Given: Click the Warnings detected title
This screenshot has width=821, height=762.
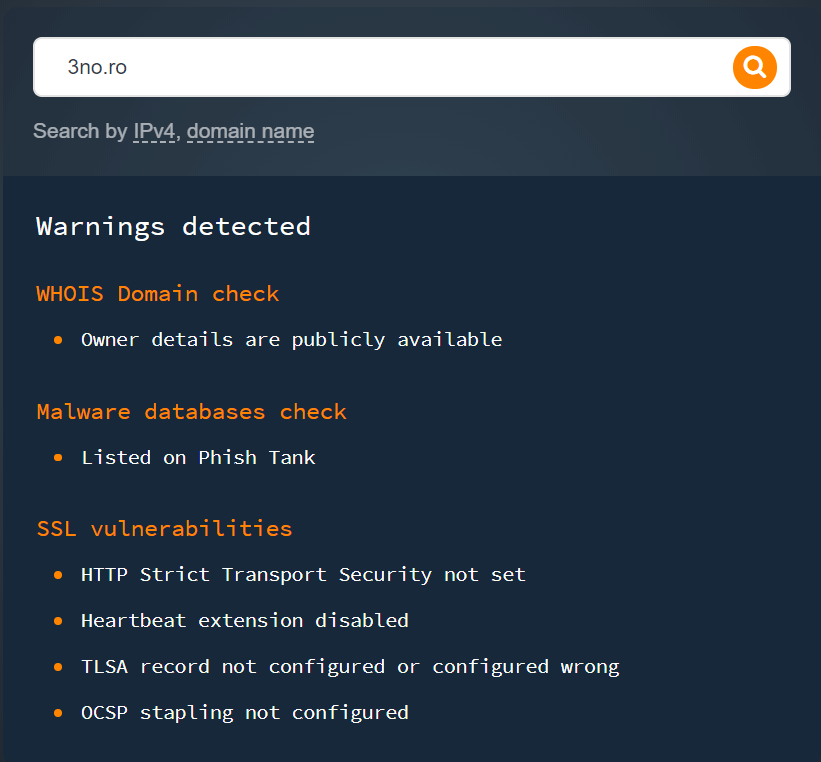Looking at the screenshot, I should point(173,227).
